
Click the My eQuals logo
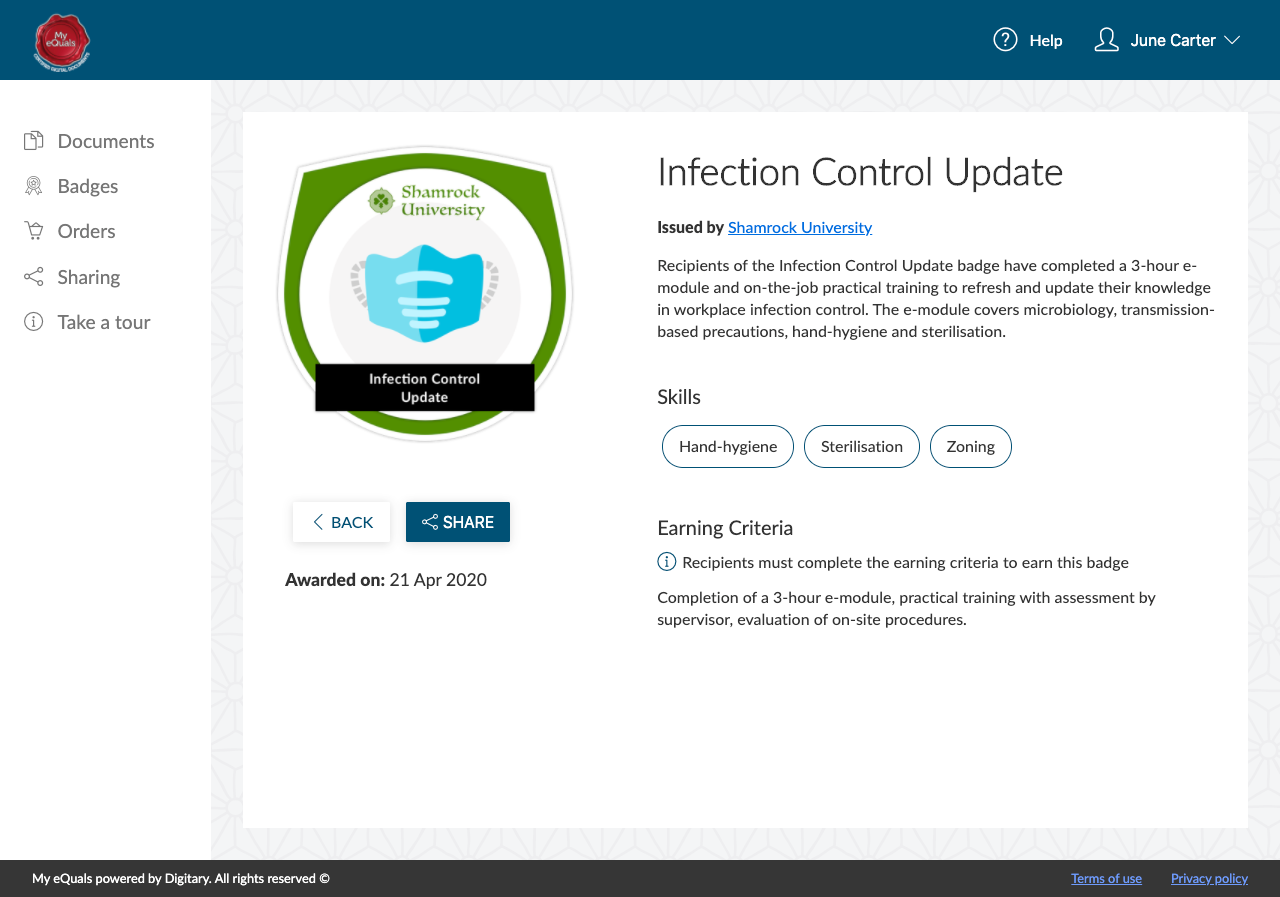click(62, 42)
